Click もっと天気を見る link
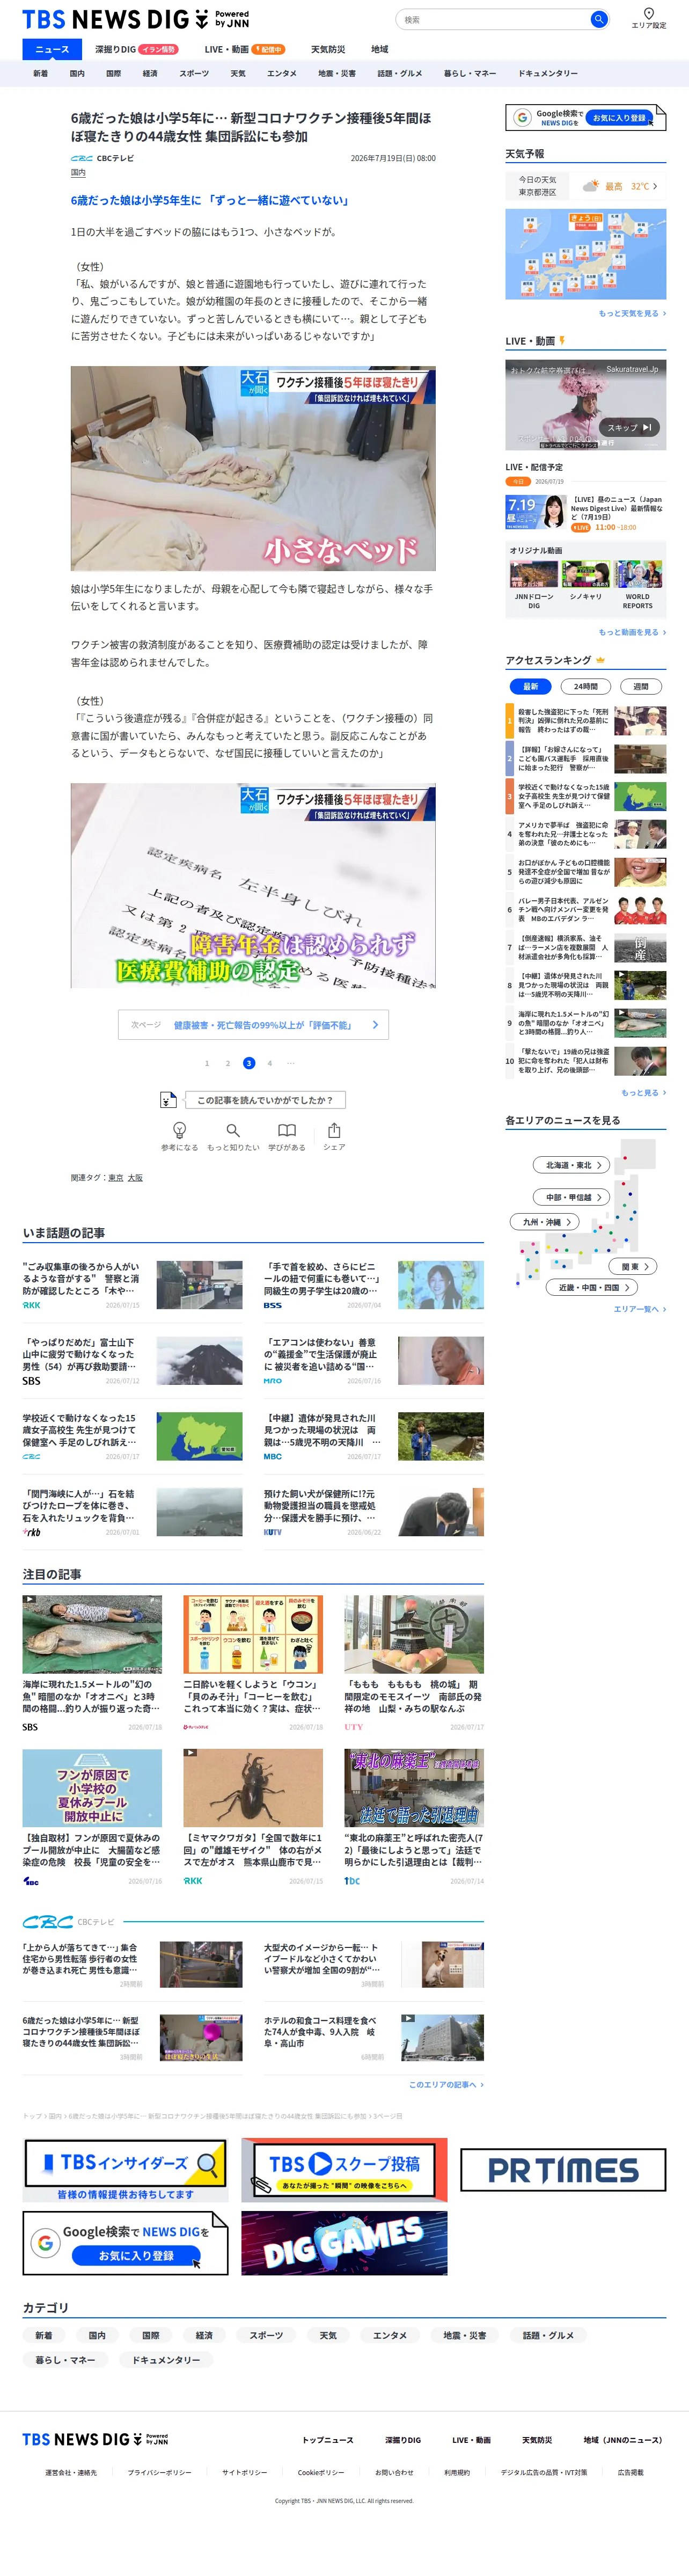Image resolution: width=689 pixels, height=2576 pixels. [x=632, y=313]
